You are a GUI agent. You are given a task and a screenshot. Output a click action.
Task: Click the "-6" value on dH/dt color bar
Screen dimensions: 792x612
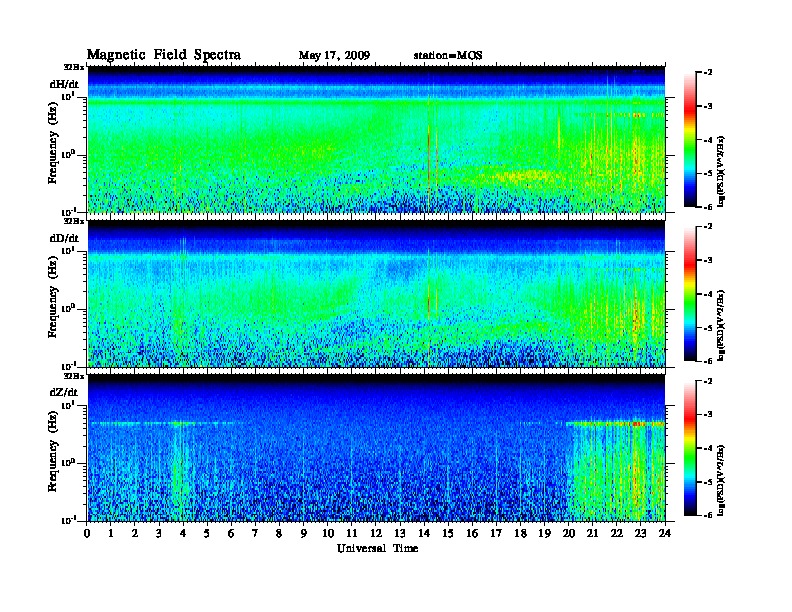pos(708,207)
